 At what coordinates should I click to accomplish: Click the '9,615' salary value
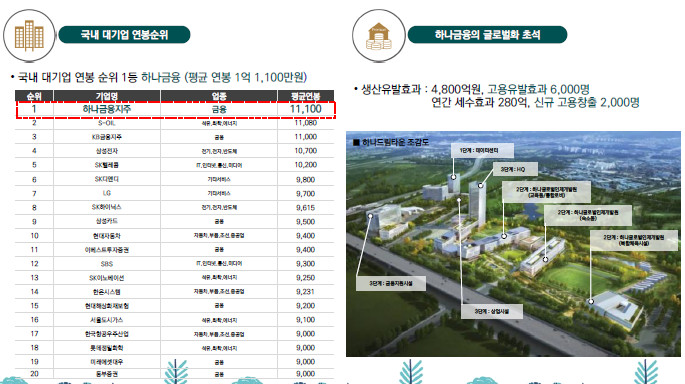click(x=305, y=208)
